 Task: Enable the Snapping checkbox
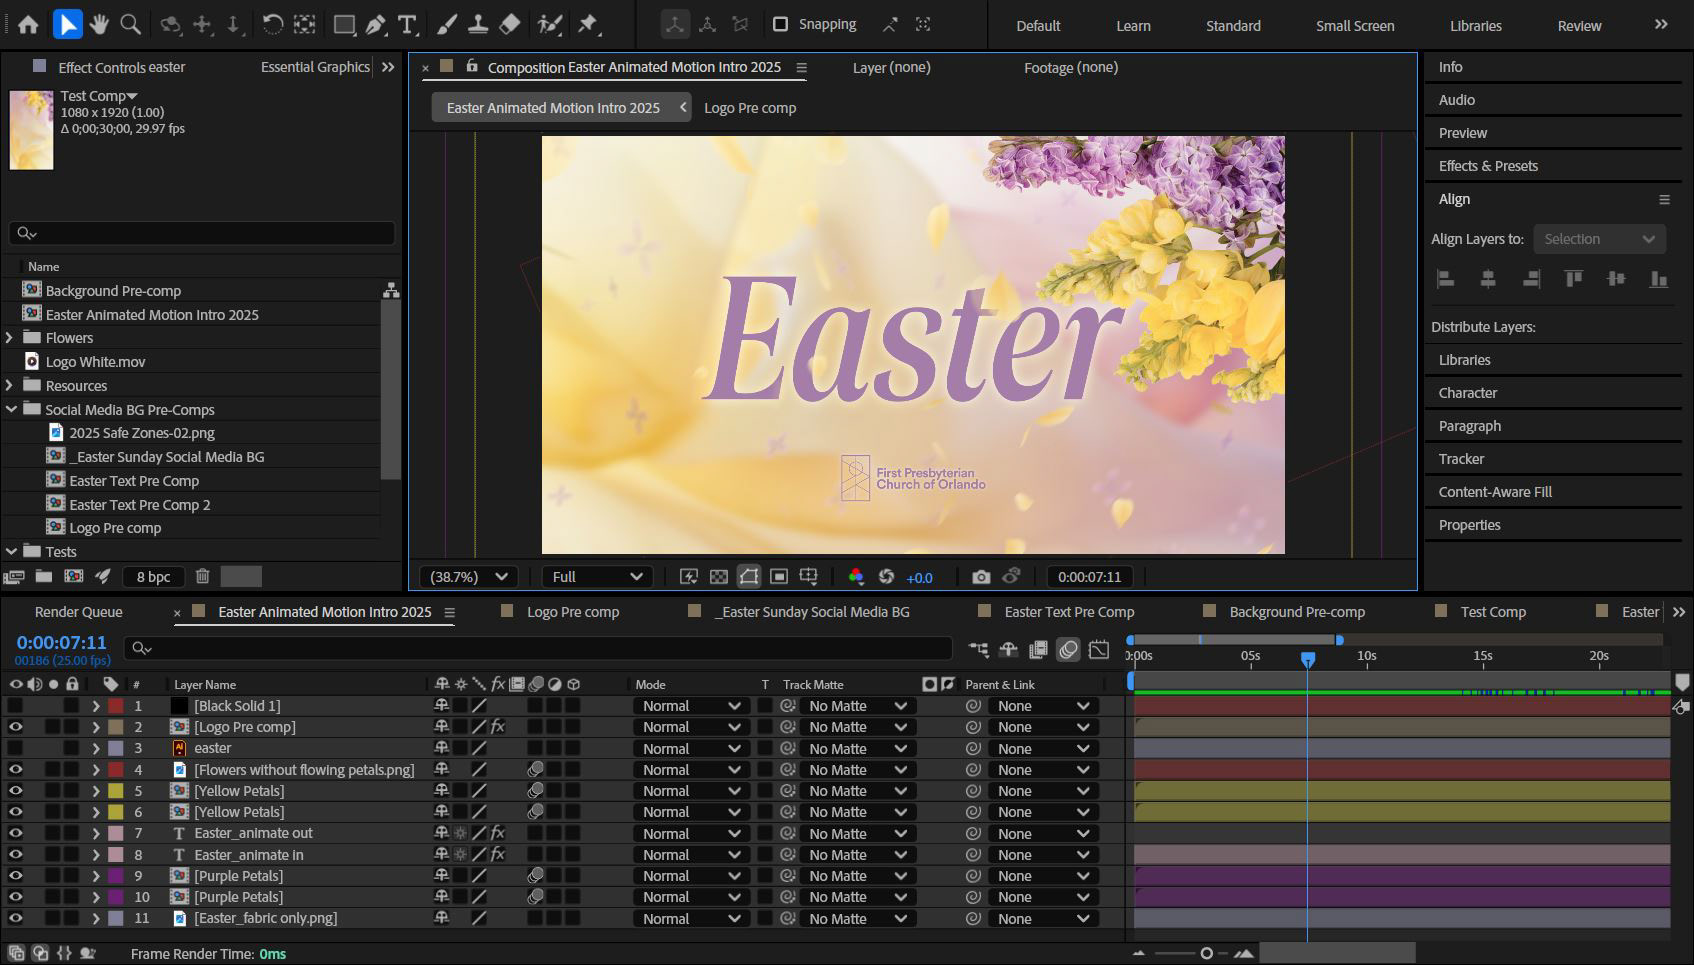coord(781,24)
